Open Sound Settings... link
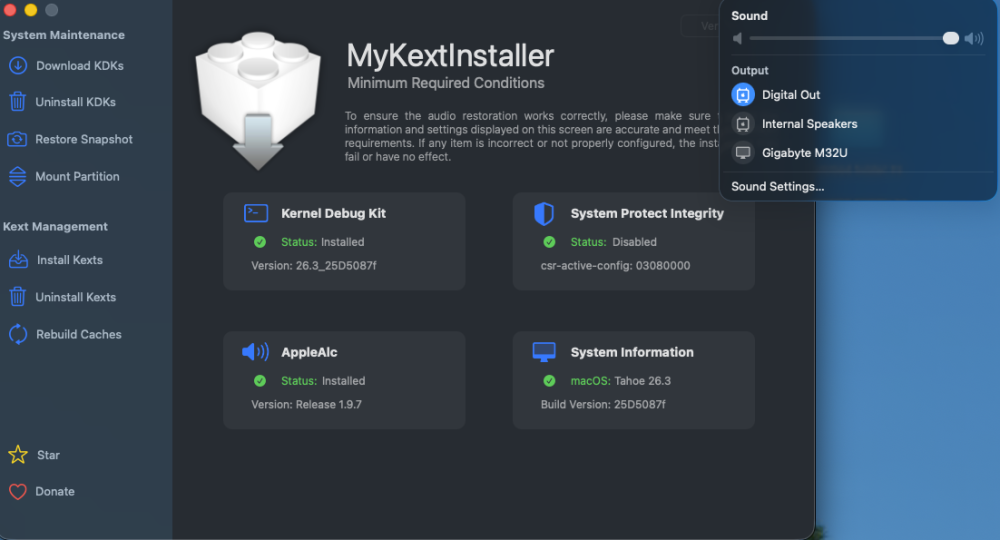Screen dimensions: 1000x540 point(777,187)
